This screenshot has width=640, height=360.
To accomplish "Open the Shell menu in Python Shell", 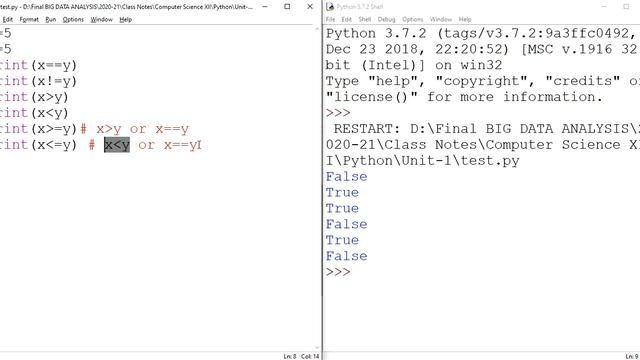I will tap(364, 19).
